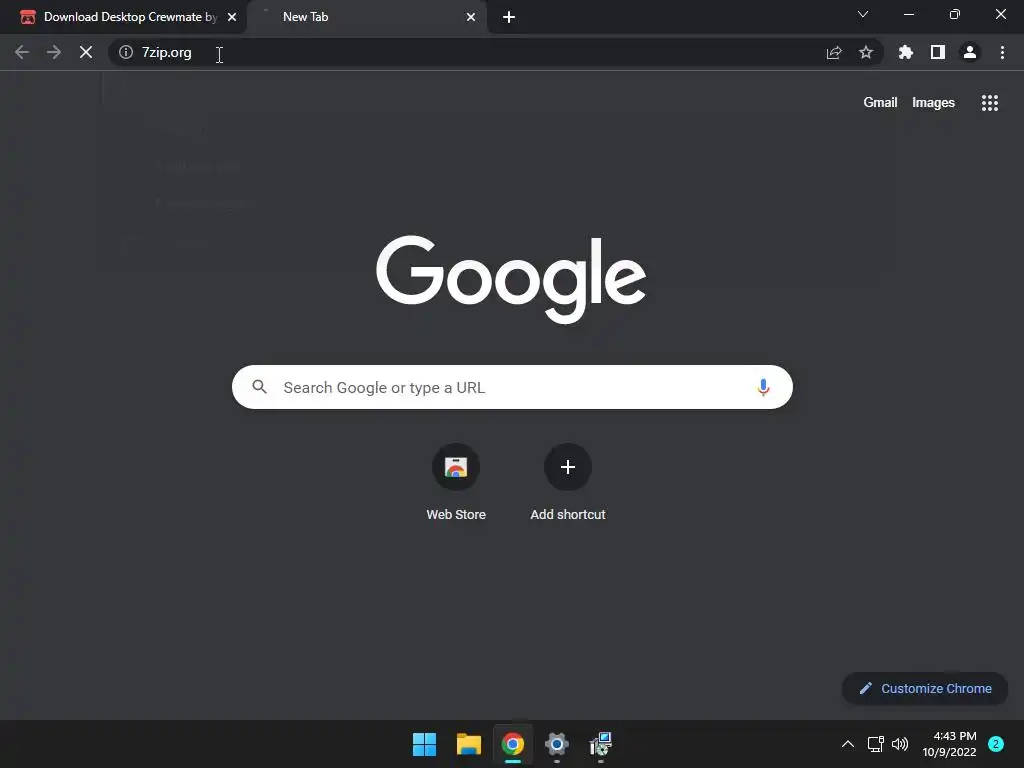Open the Settings gear on the taskbar

coord(556,744)
